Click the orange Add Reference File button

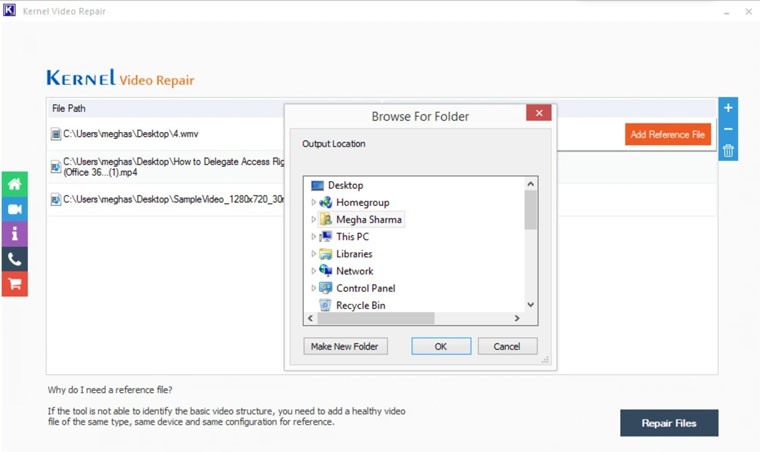tap(667, 135)
